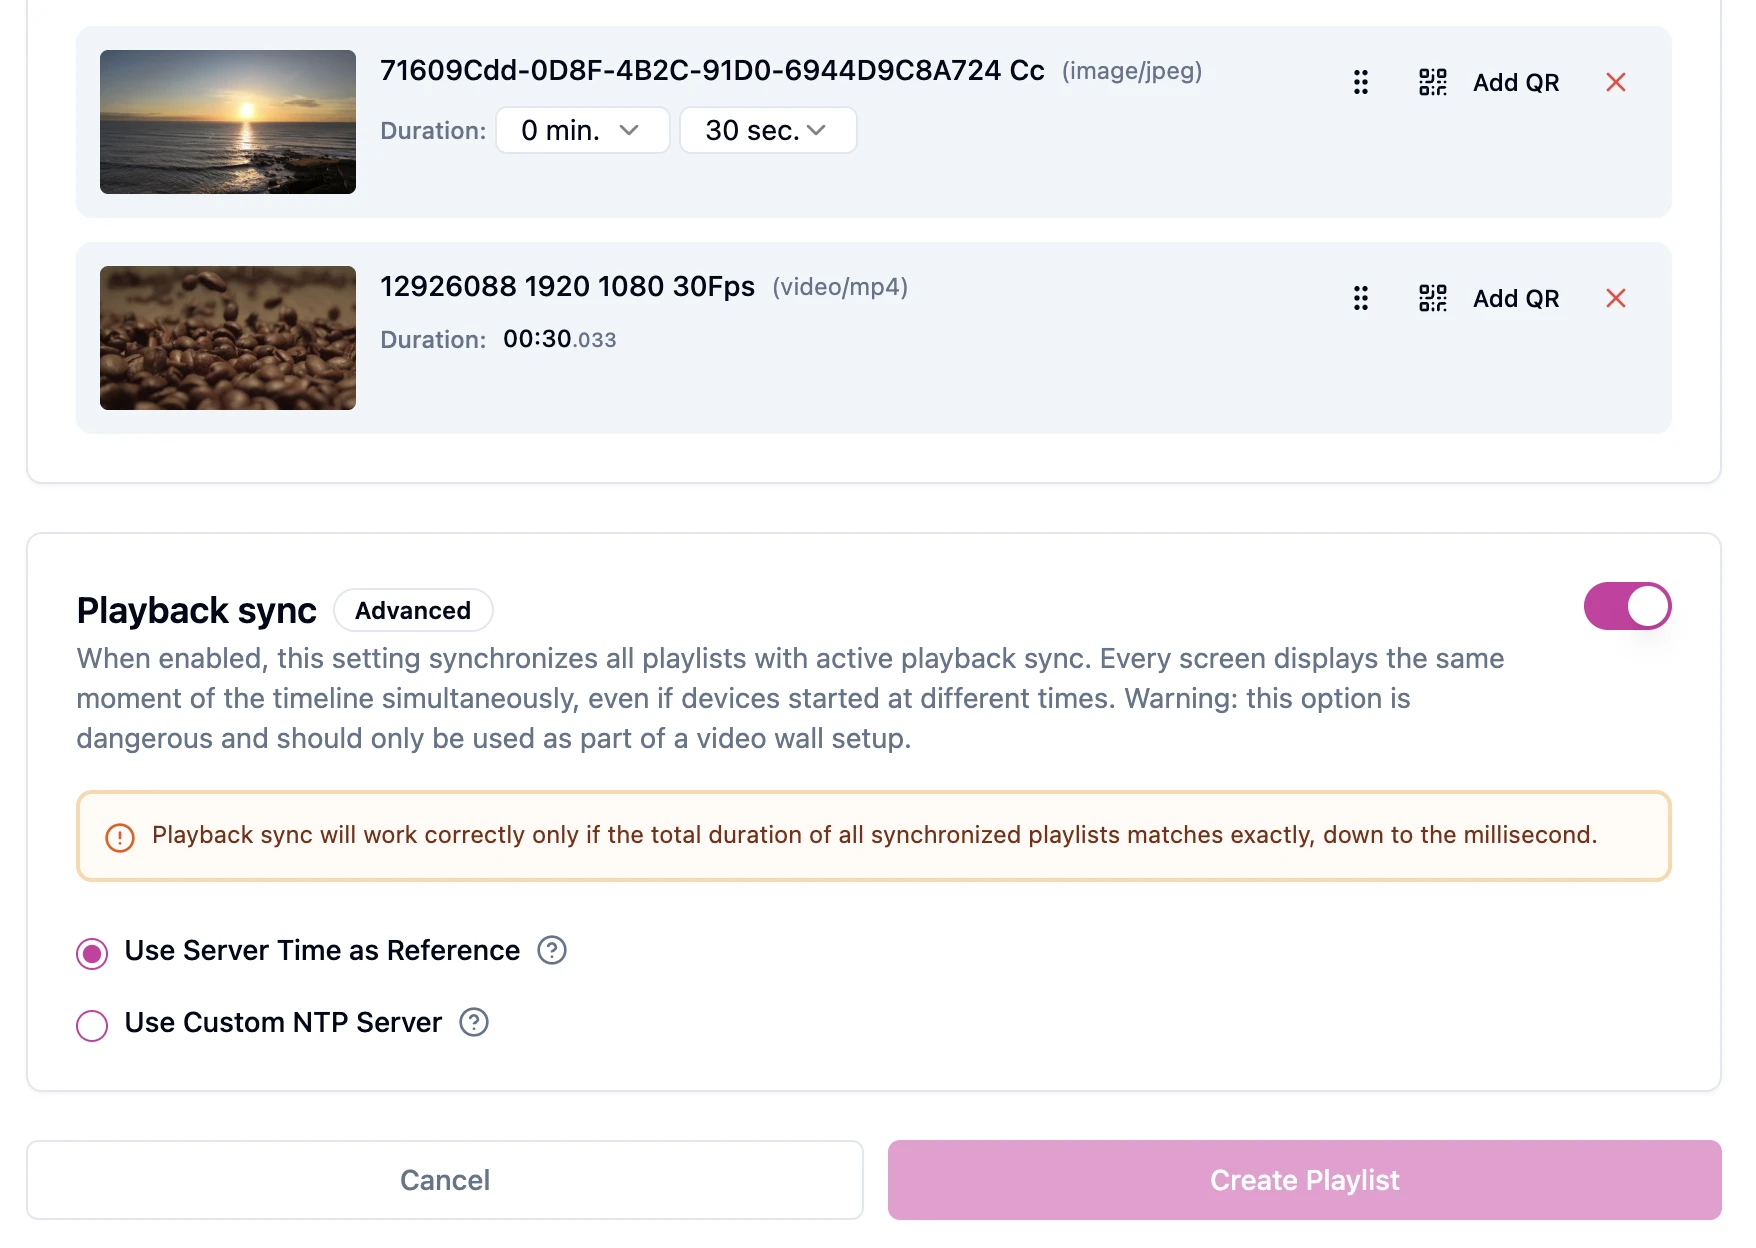Disable the Playback sync toggle switch
The image size is (1756, 1248).
point(1627,606)
